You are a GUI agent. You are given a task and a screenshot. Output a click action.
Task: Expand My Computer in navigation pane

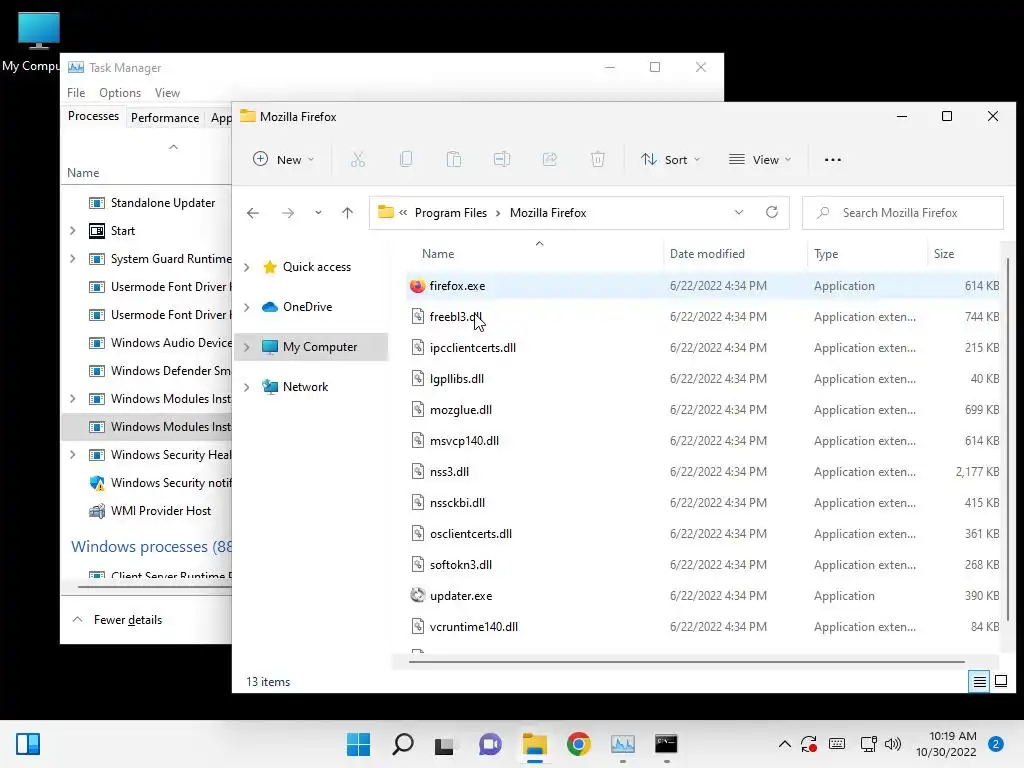[x=247, y=347]
